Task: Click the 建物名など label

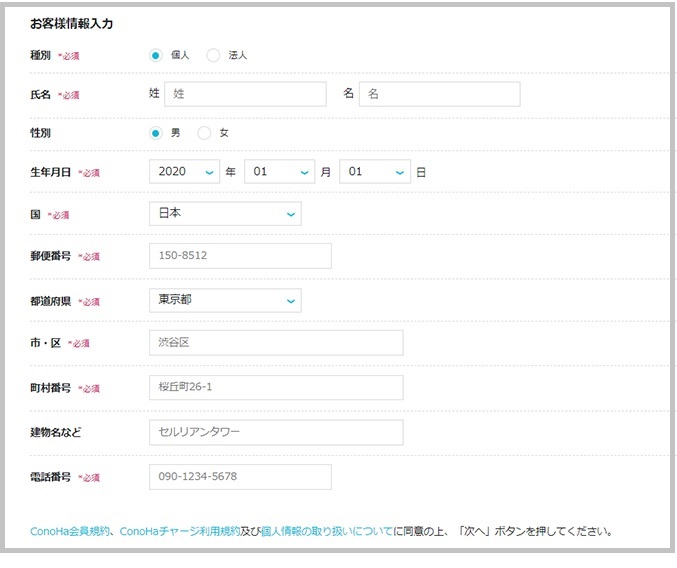Action: coord(56,432)
